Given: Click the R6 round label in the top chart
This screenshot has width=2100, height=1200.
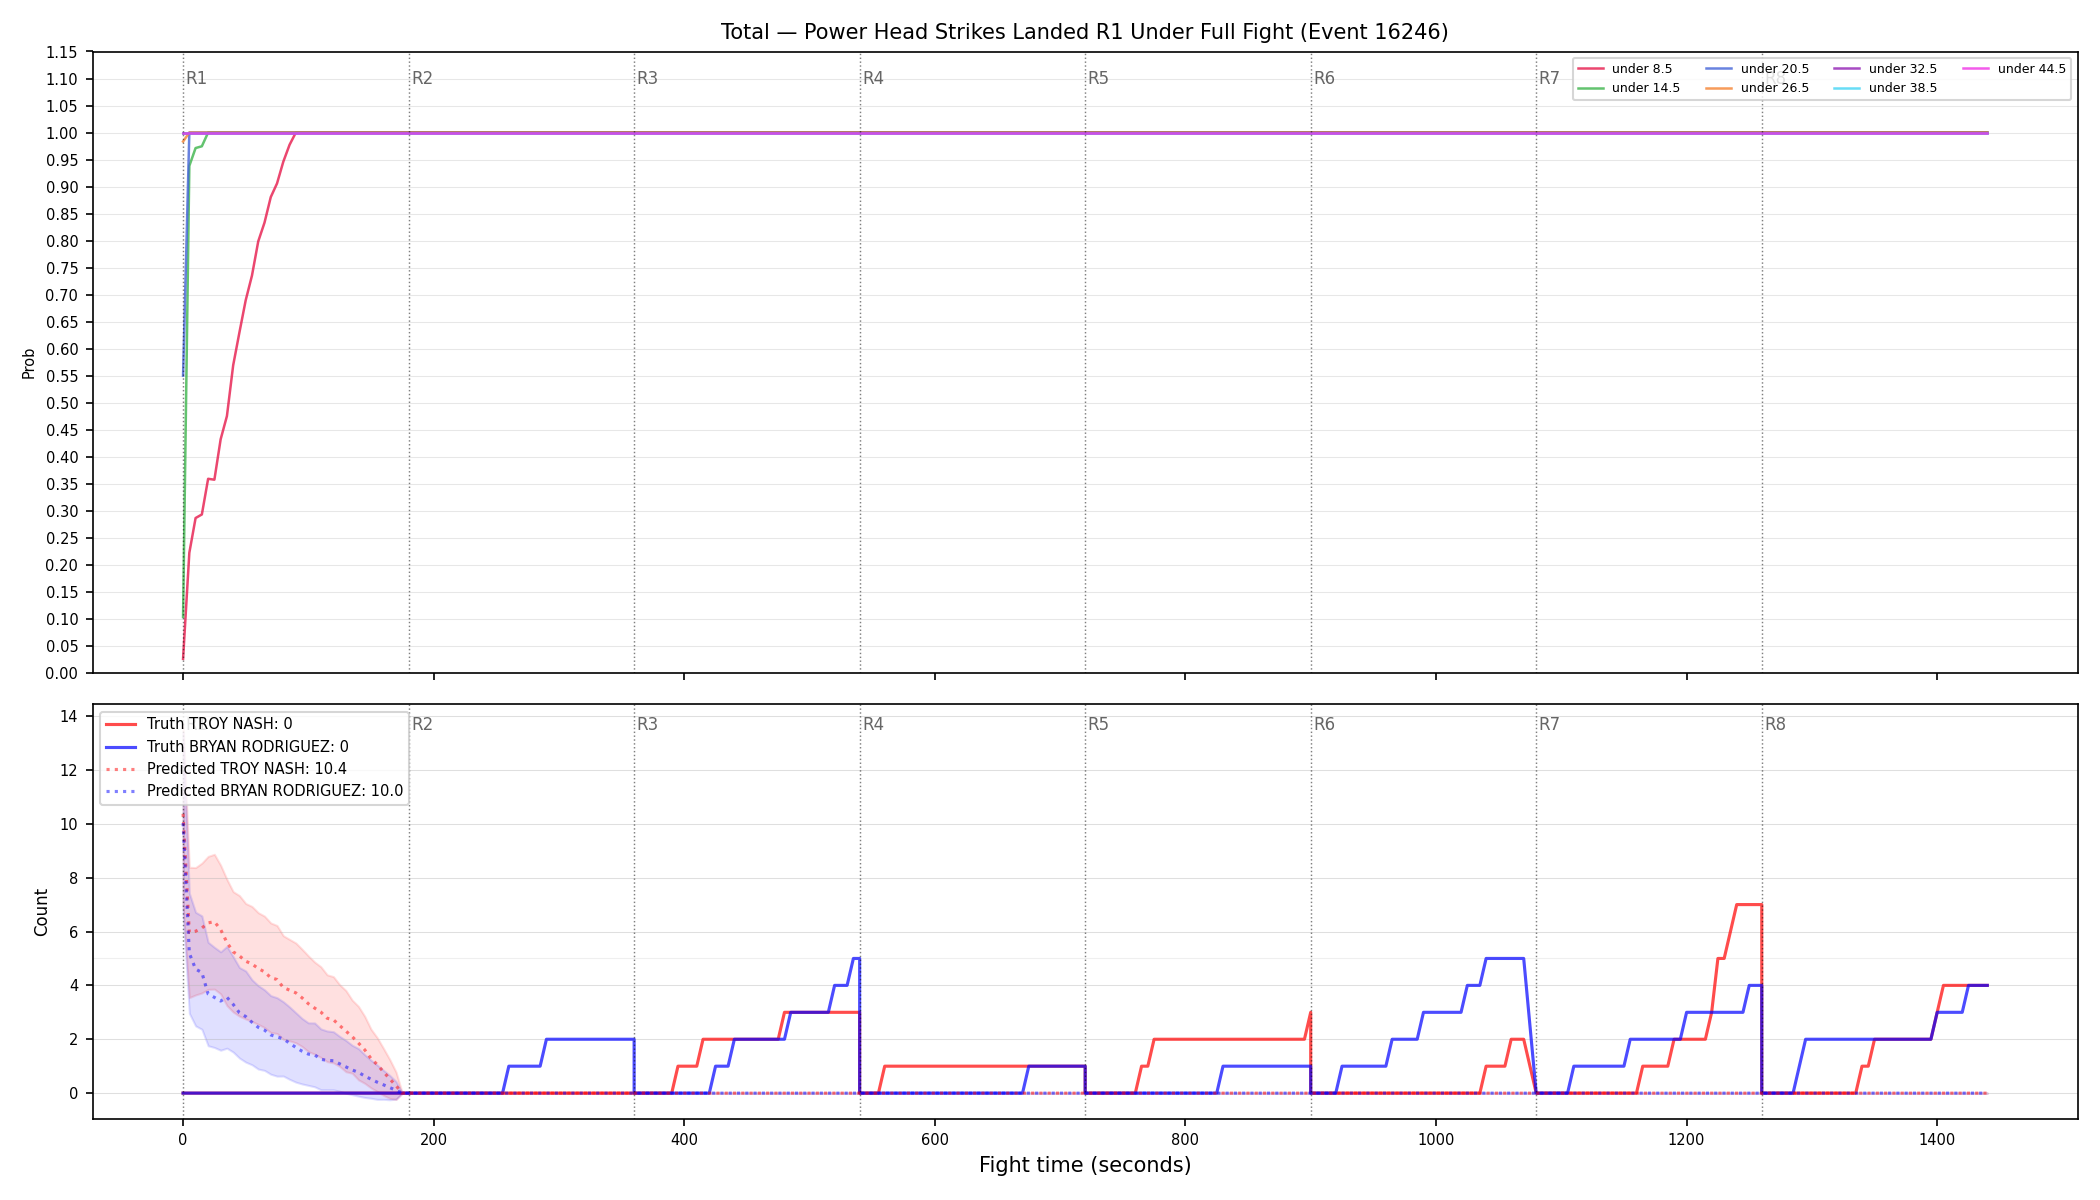Looking at the screenshot, I should [x=1324, y=78].
